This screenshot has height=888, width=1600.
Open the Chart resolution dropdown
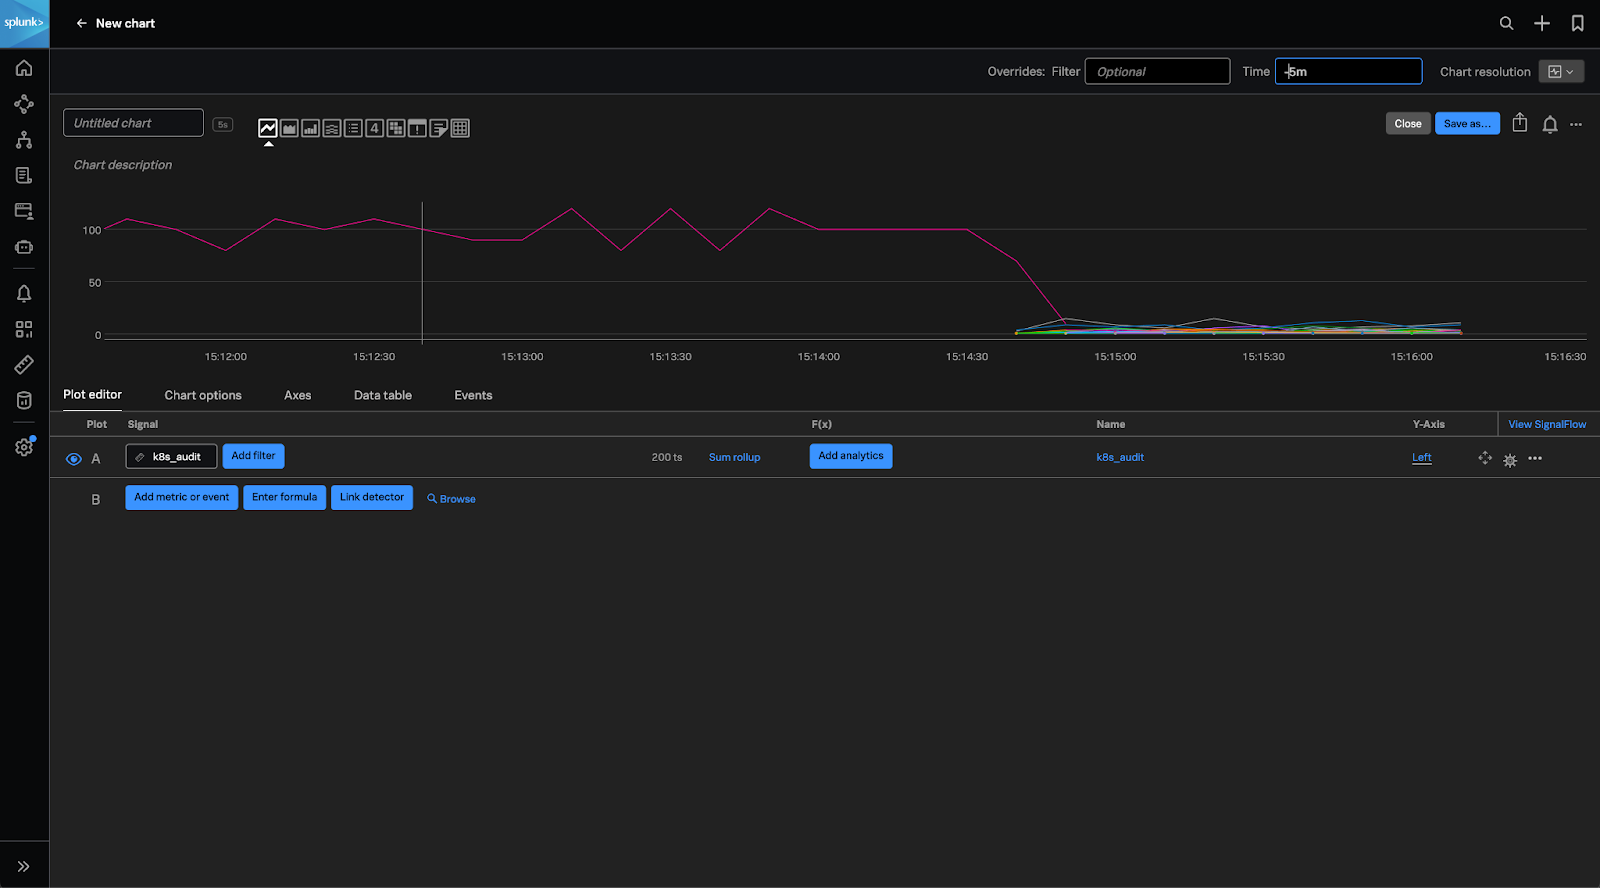coord(1560,72)
